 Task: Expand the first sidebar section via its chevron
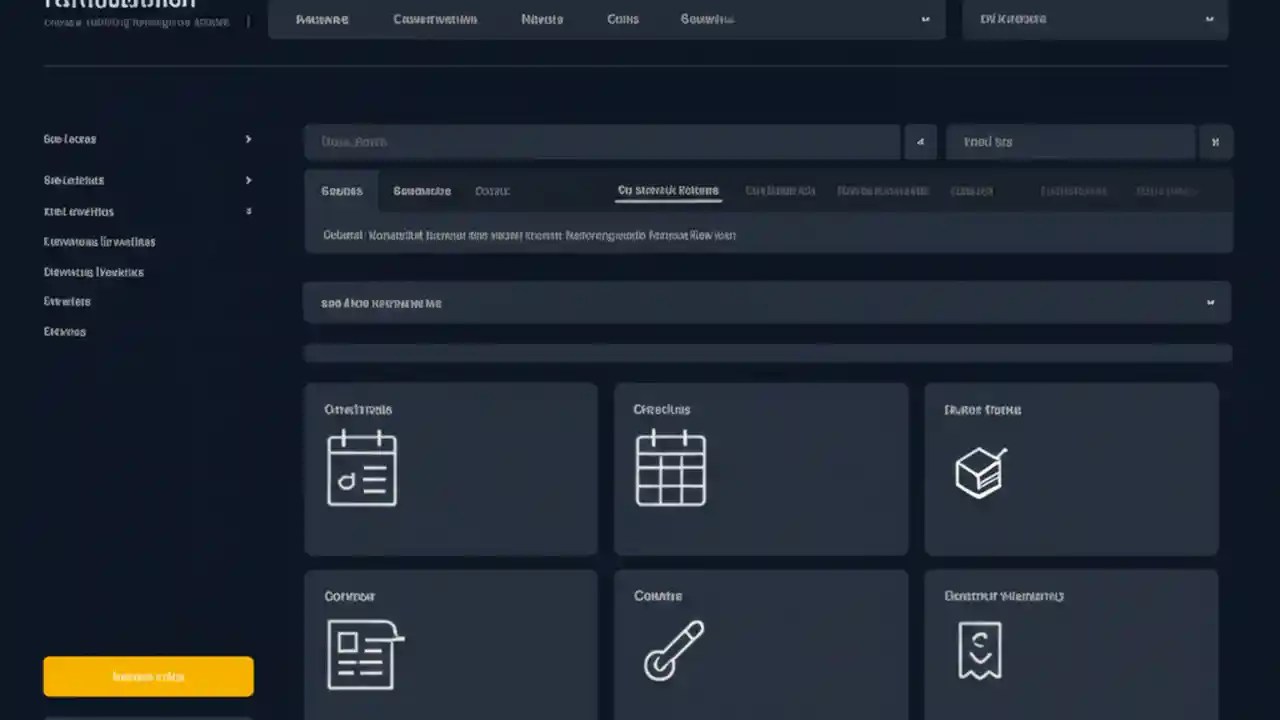click(248, 139)
